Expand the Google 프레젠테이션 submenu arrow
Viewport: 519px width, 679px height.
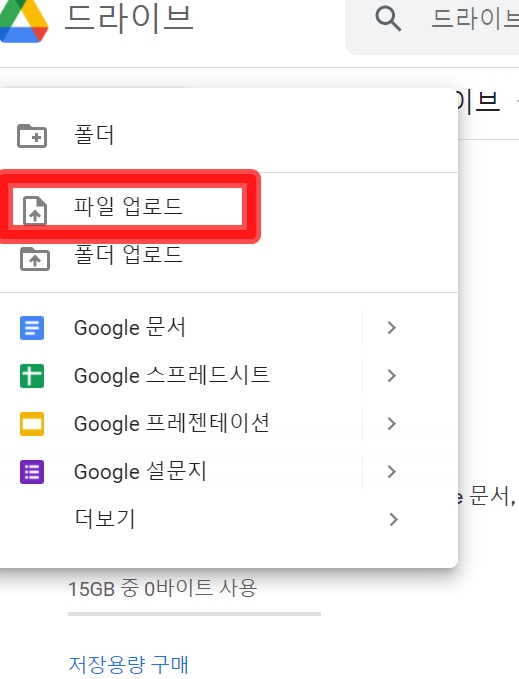pyautogui.click(x=392, y=424)
